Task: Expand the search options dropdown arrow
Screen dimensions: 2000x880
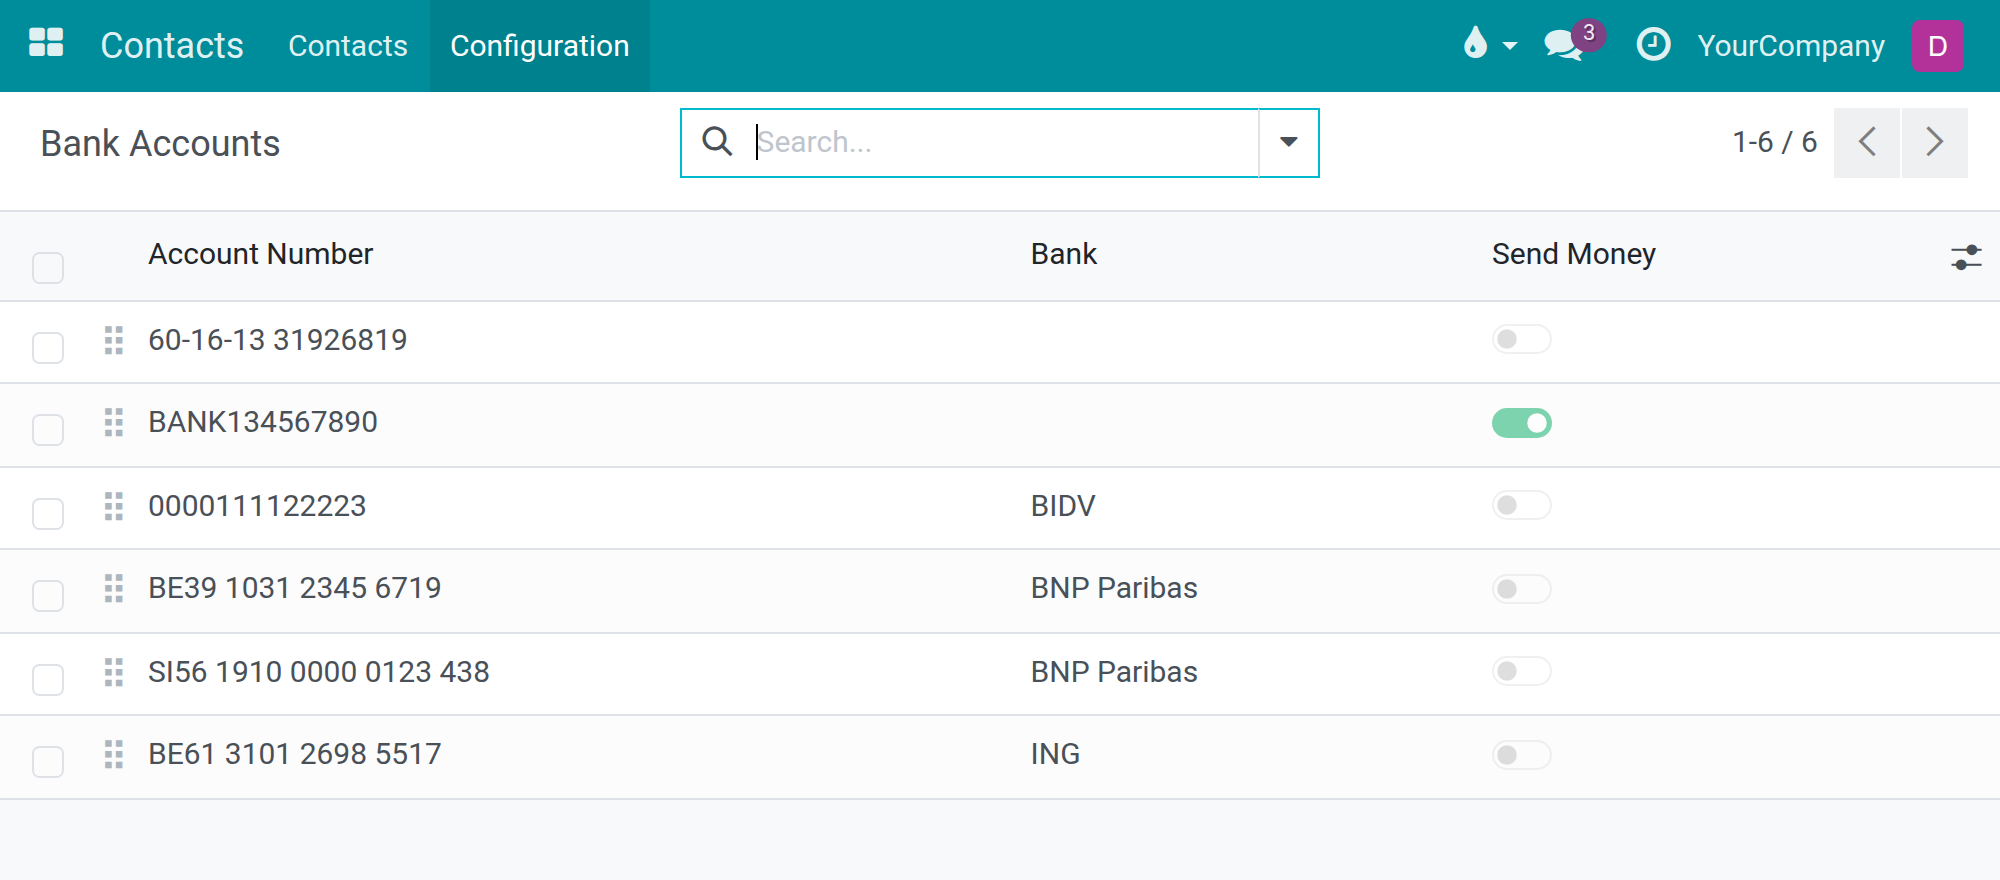Action: pyautogui.click(x=1289, y=142)
